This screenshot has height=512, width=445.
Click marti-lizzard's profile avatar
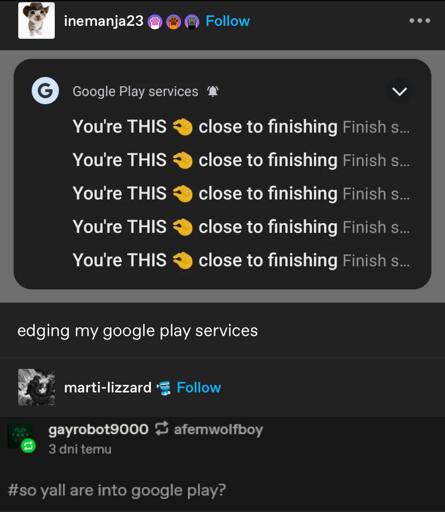pyautogui.click(x=37, y=387)
